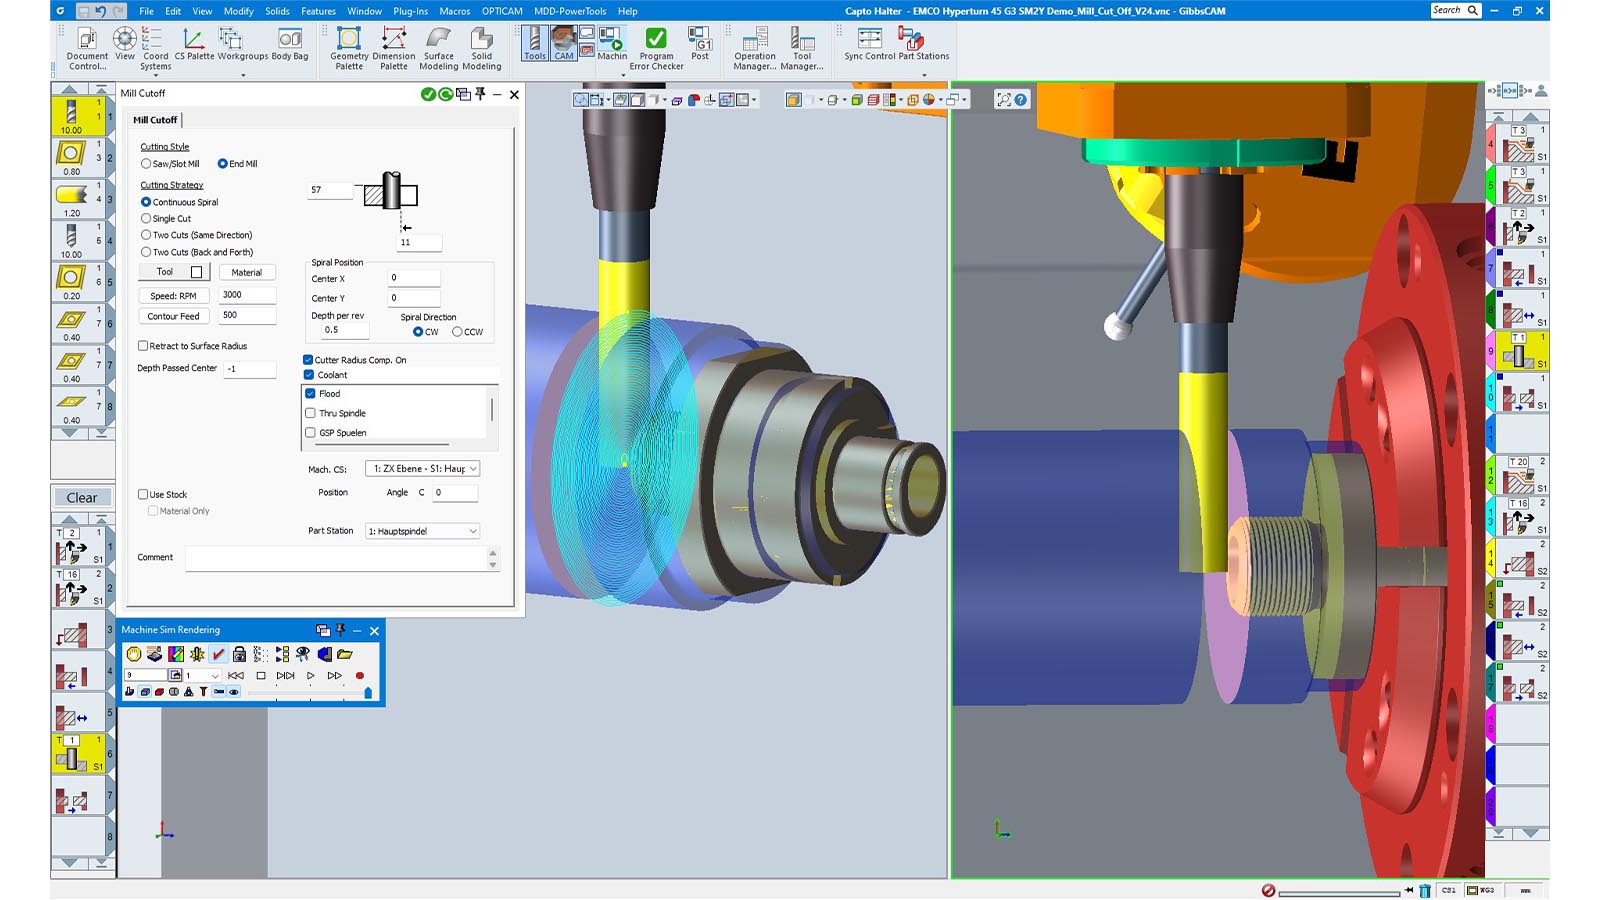
Task: Open the Modify menu
Action: coord(238,11)
